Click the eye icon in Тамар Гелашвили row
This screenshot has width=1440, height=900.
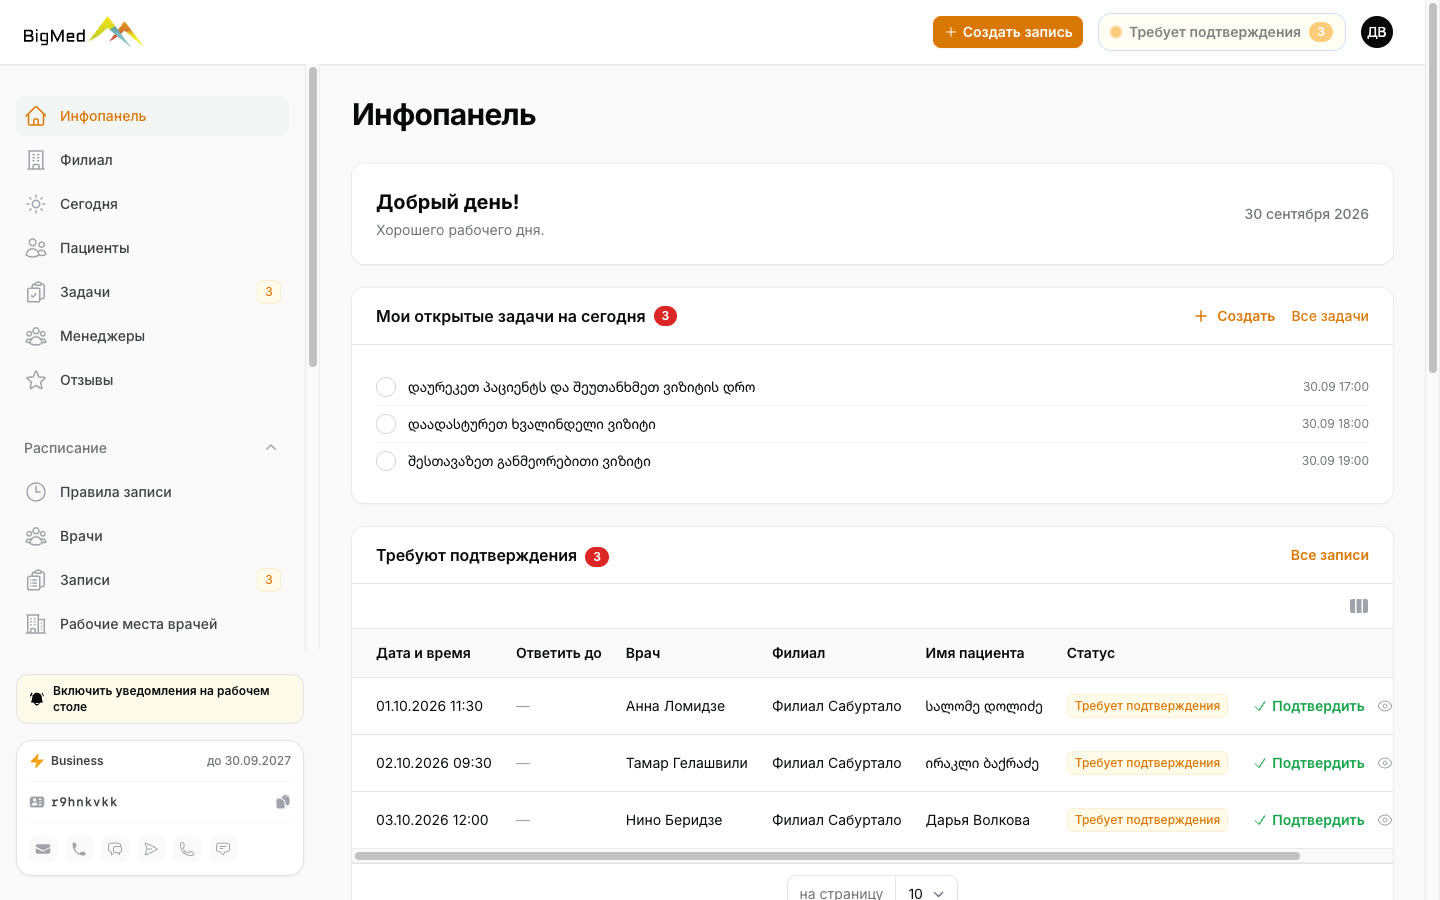click(1385, 763)
